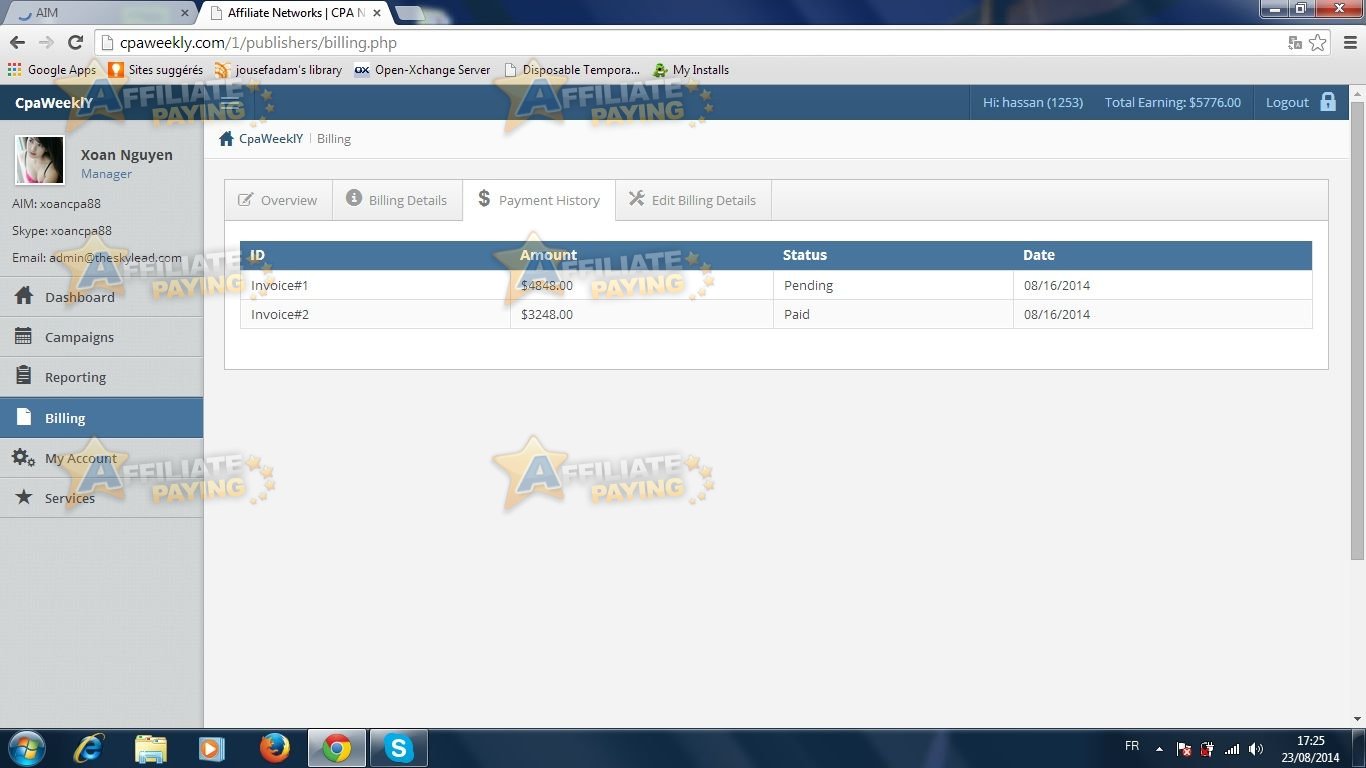Viewport: 1366px width, 768px height.
Task: Show hidden tray icons arrow
Action: [x=1159, y=749]
